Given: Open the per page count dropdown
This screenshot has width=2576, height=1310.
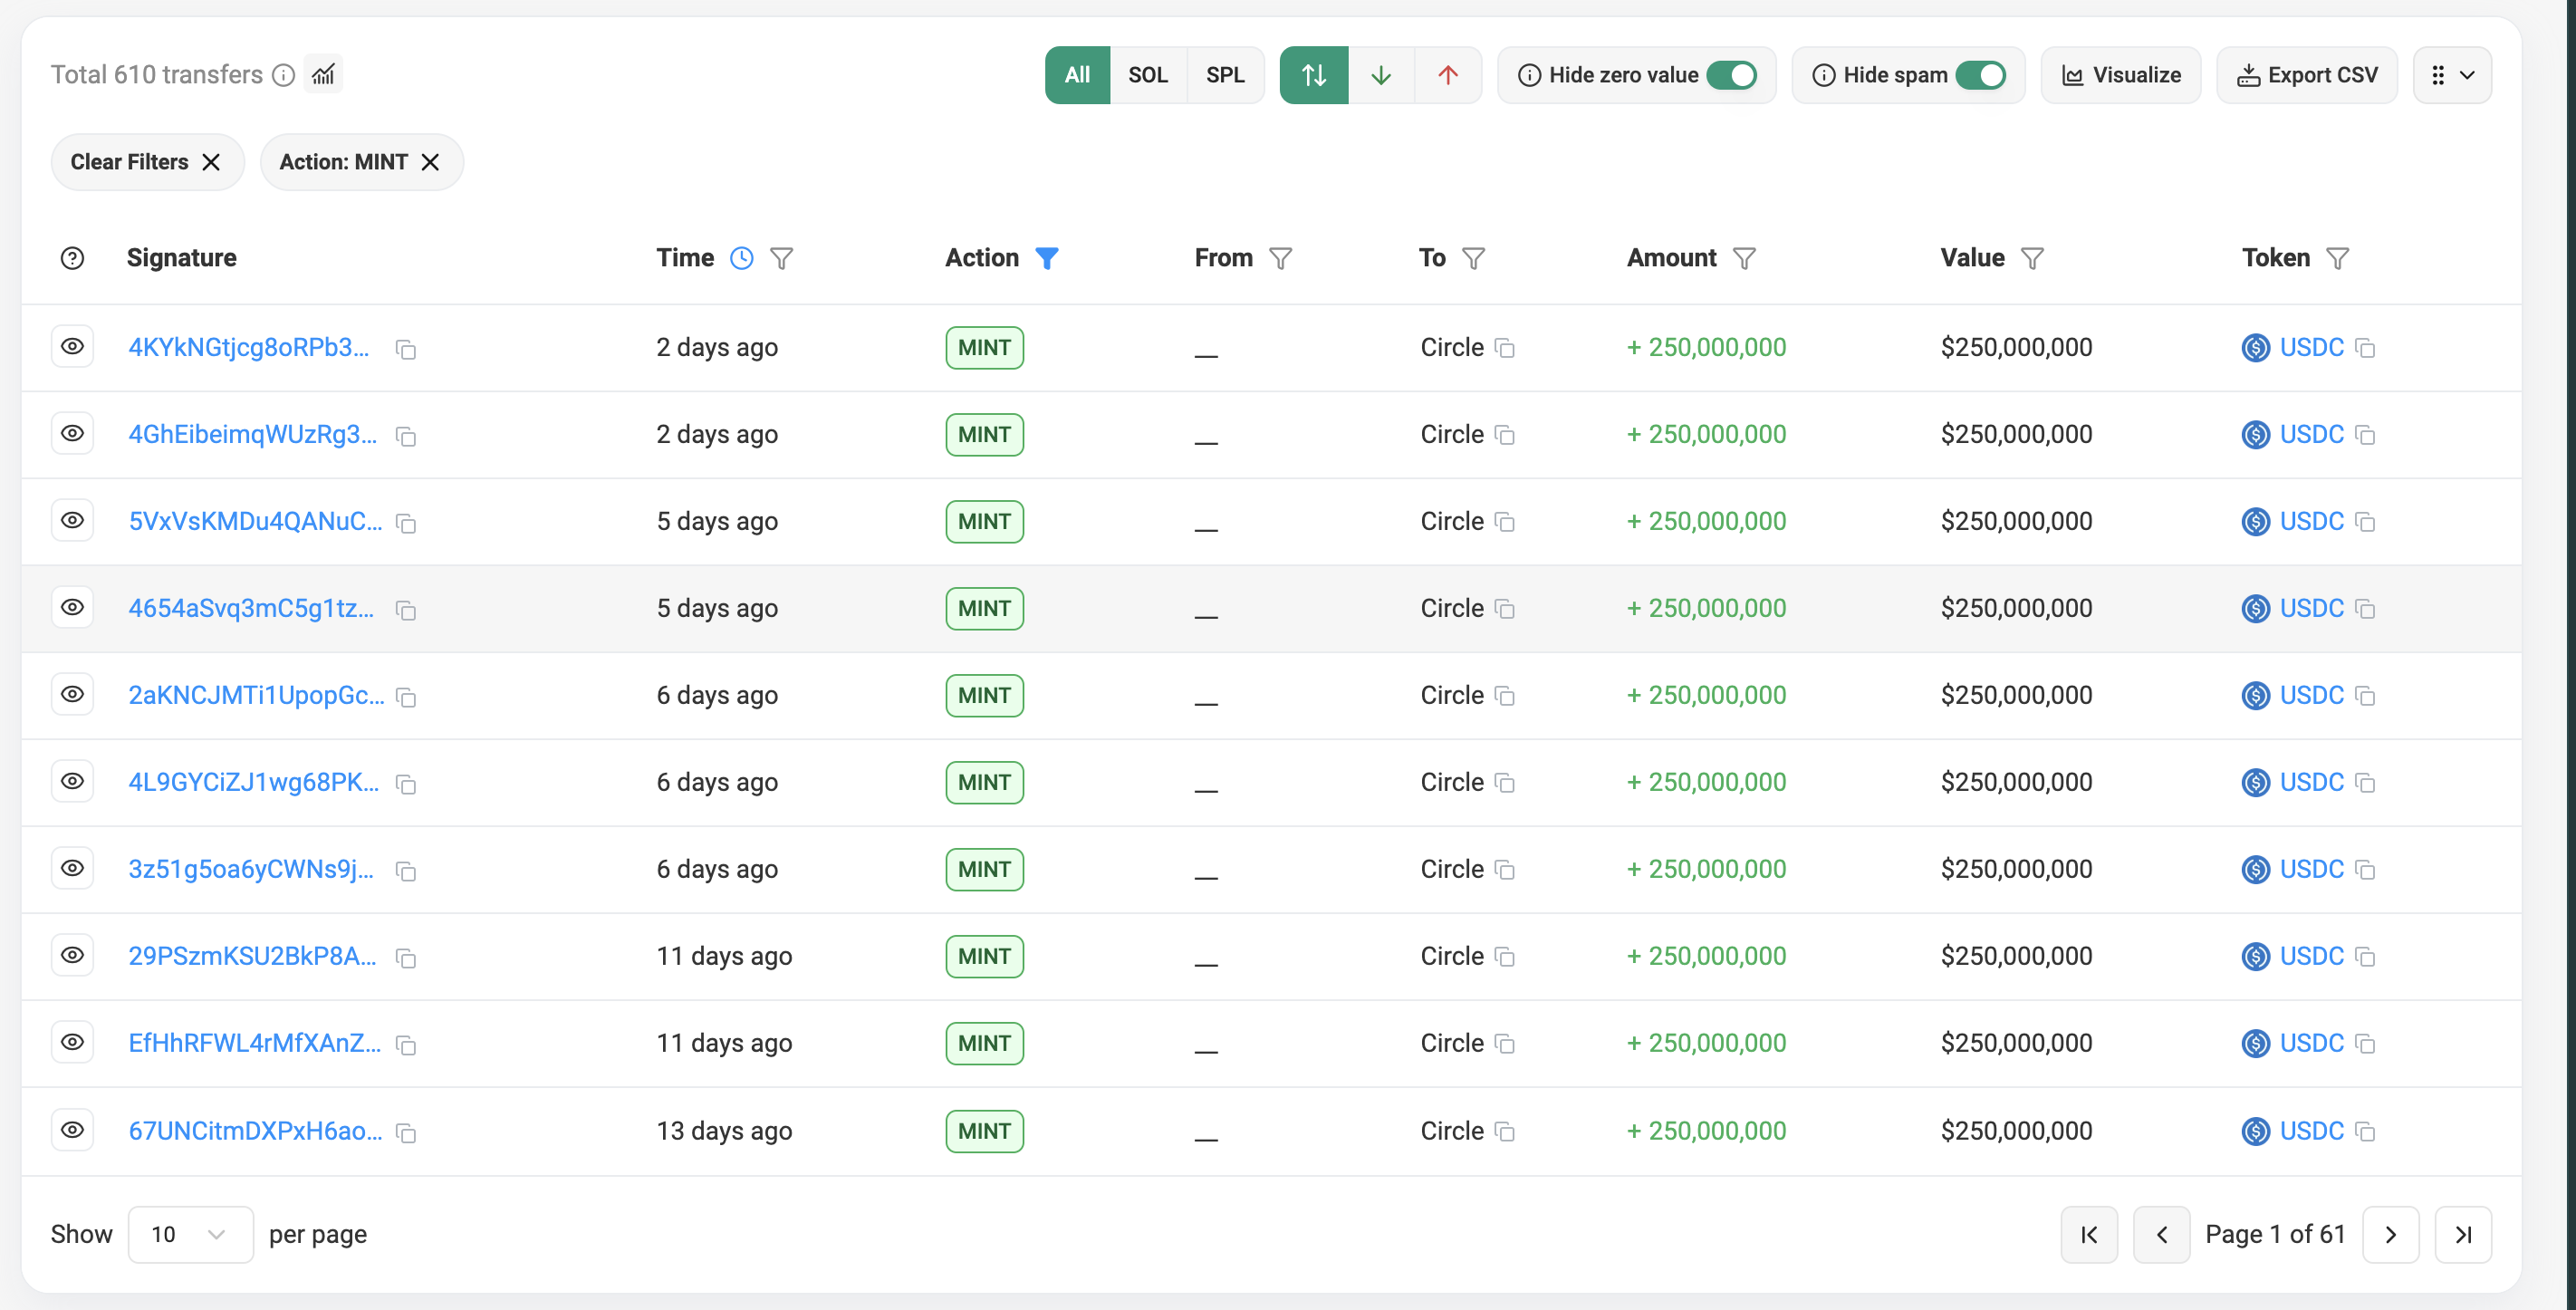Looking at the screenshot, I should point(189,1235).
